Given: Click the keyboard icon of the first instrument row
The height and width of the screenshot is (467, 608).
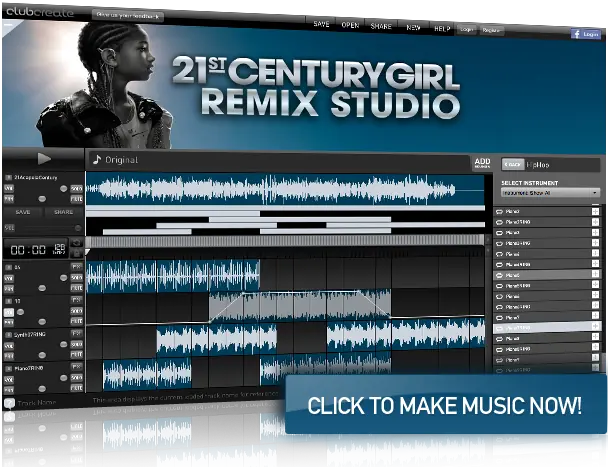Looking at the screenshot, I should pyautogui.click(x=499, y=212).
